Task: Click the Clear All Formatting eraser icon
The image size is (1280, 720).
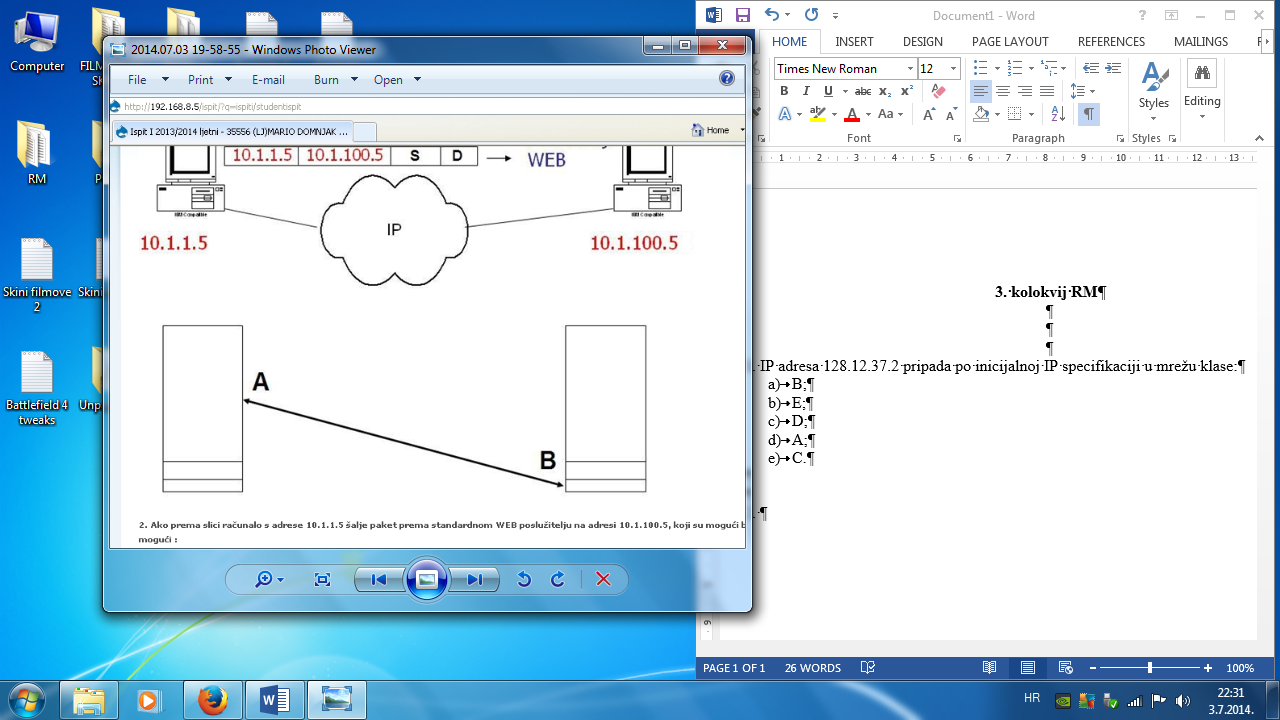Action: click(937, 91)
